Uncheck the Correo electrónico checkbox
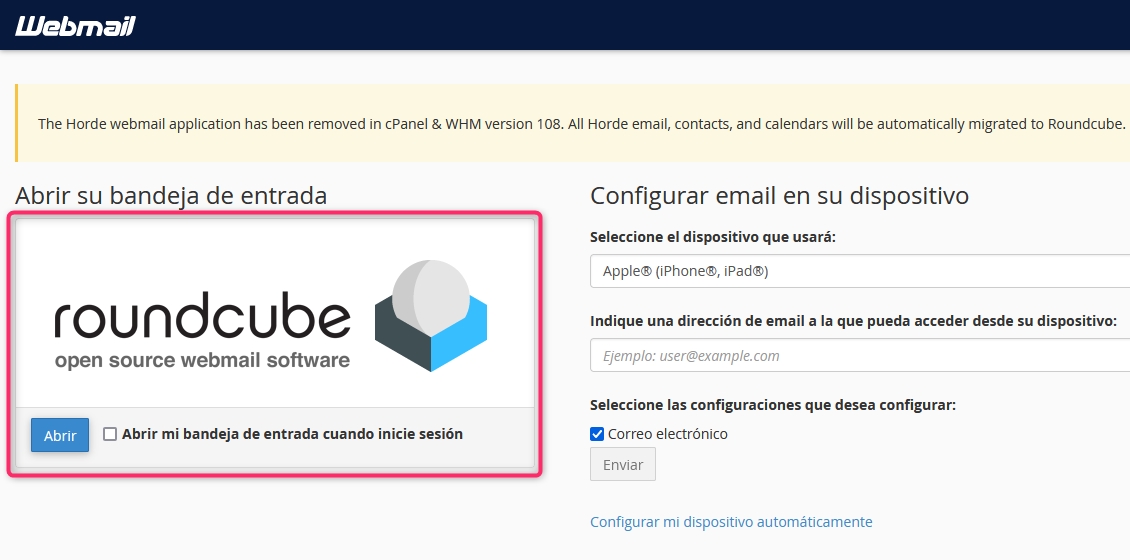The height and width of the screenshot is (560, 1130). pos(597,434)
